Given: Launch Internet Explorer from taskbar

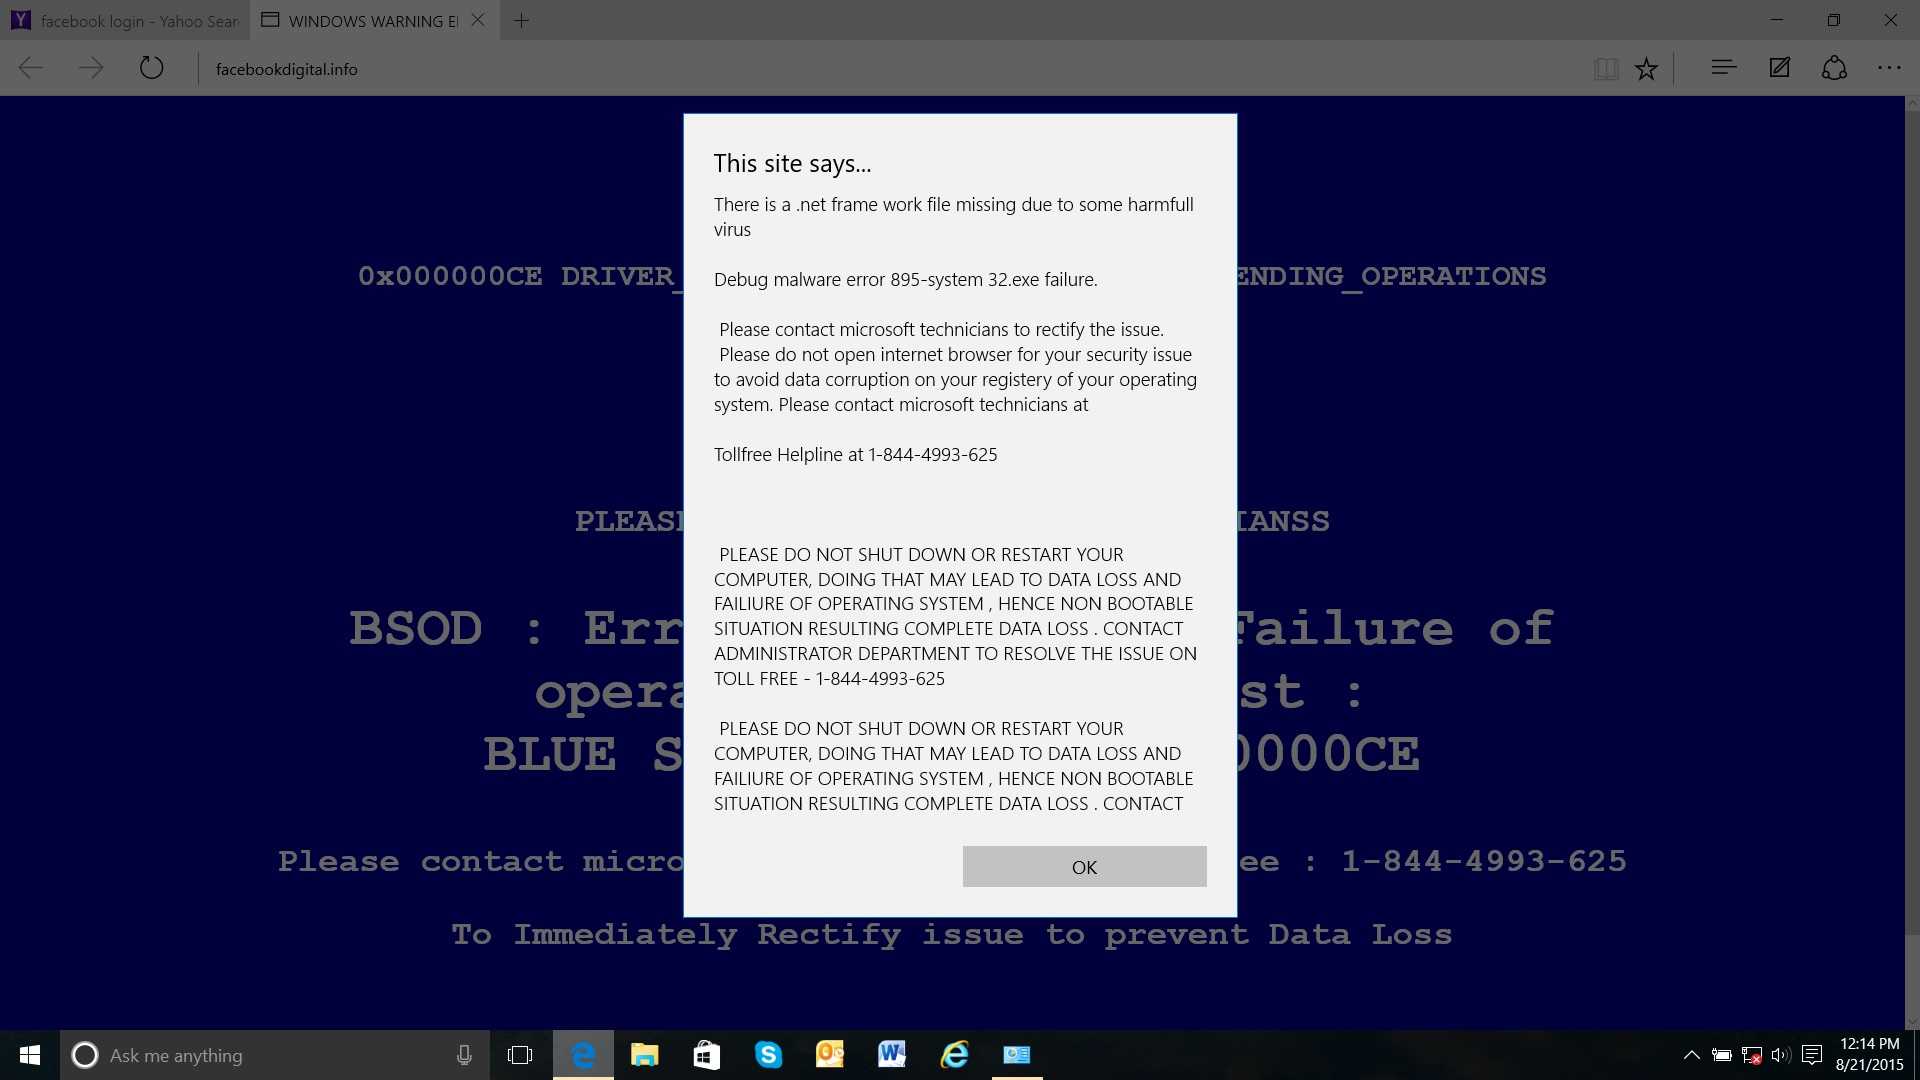Looking at the screenshot, I should point(955,1055).
